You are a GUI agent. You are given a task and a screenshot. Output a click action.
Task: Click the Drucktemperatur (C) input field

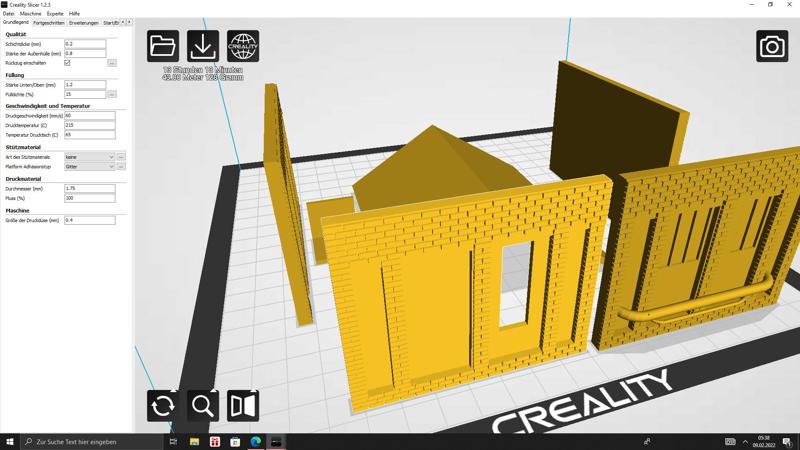click(x=90, y=125)
